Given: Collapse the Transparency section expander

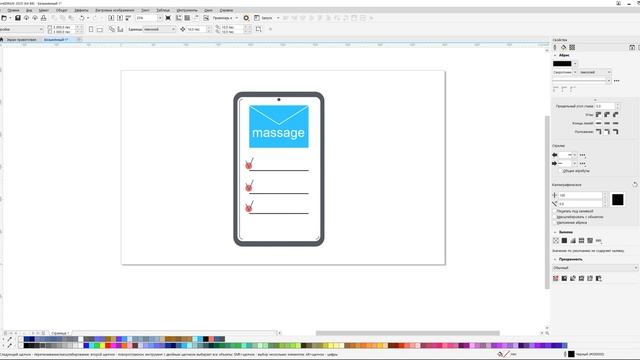Looking at the screenshot, I should click(555, 260).
